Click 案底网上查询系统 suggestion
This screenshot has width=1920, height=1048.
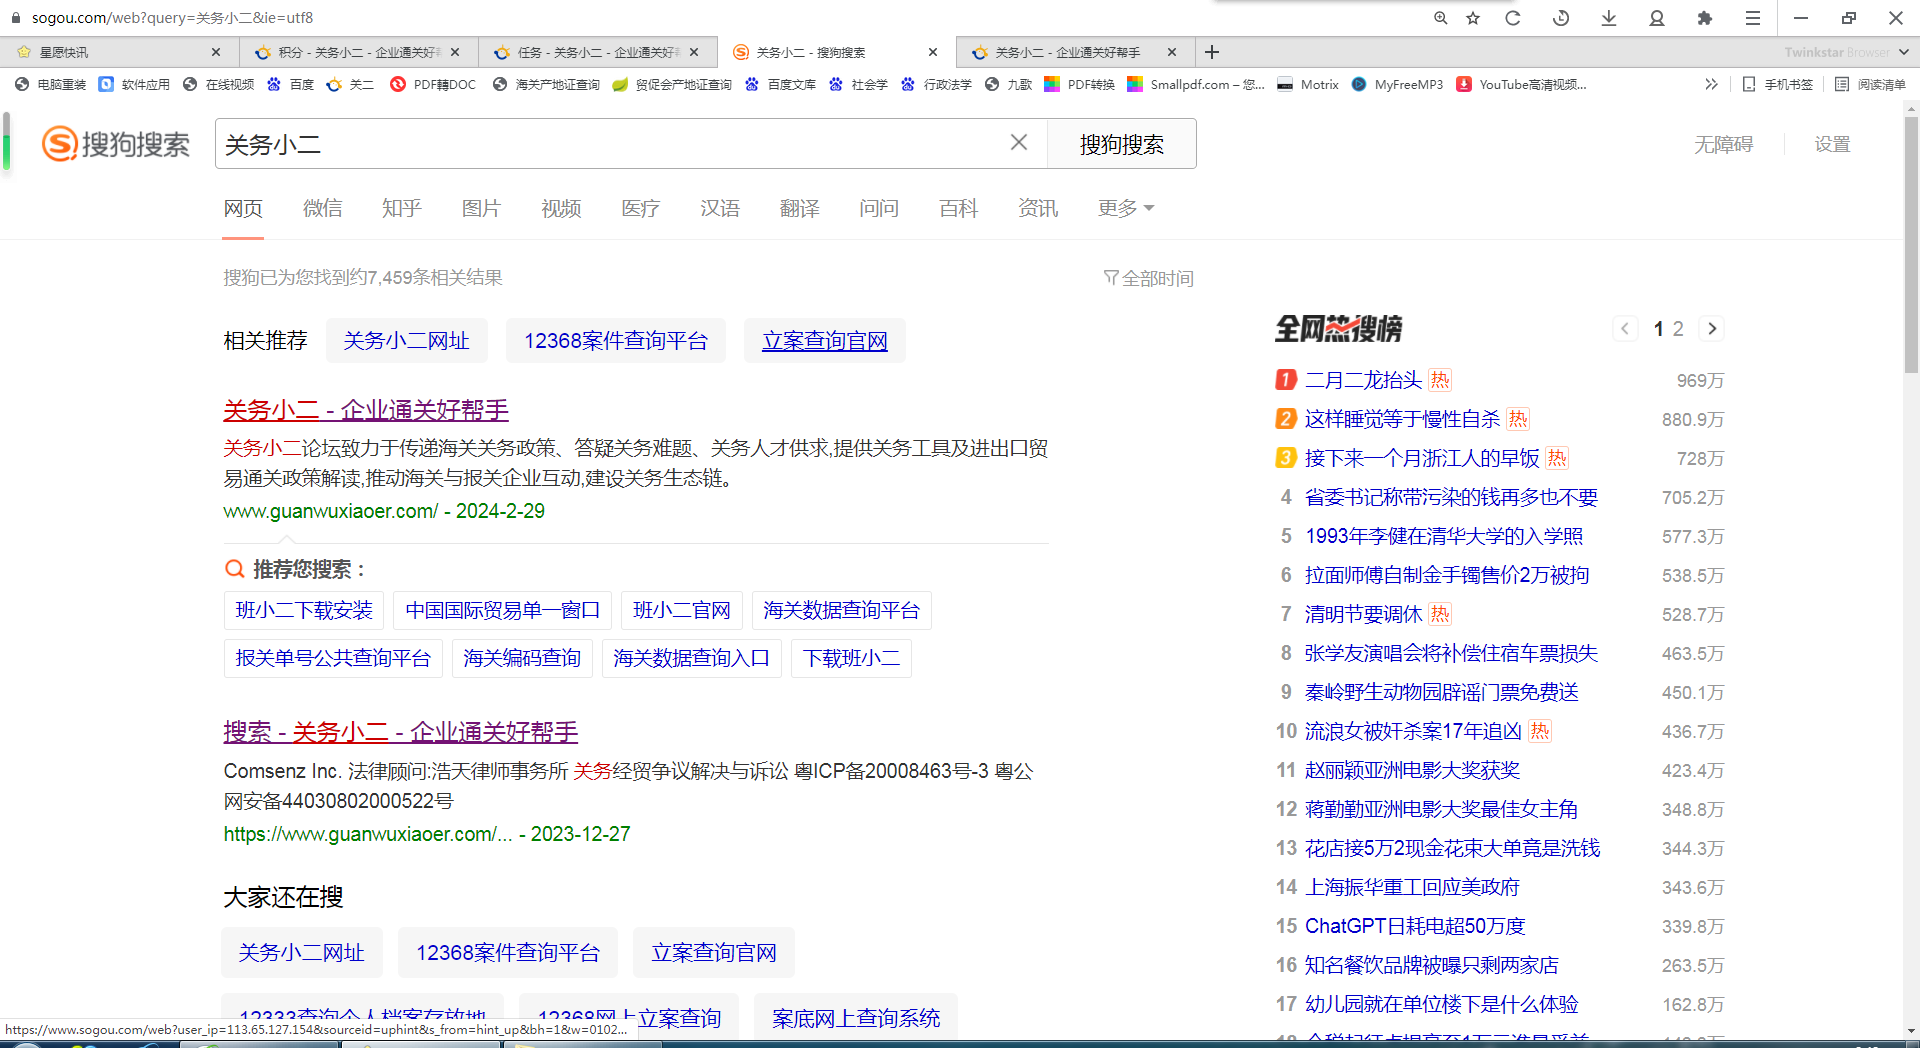856,1018
